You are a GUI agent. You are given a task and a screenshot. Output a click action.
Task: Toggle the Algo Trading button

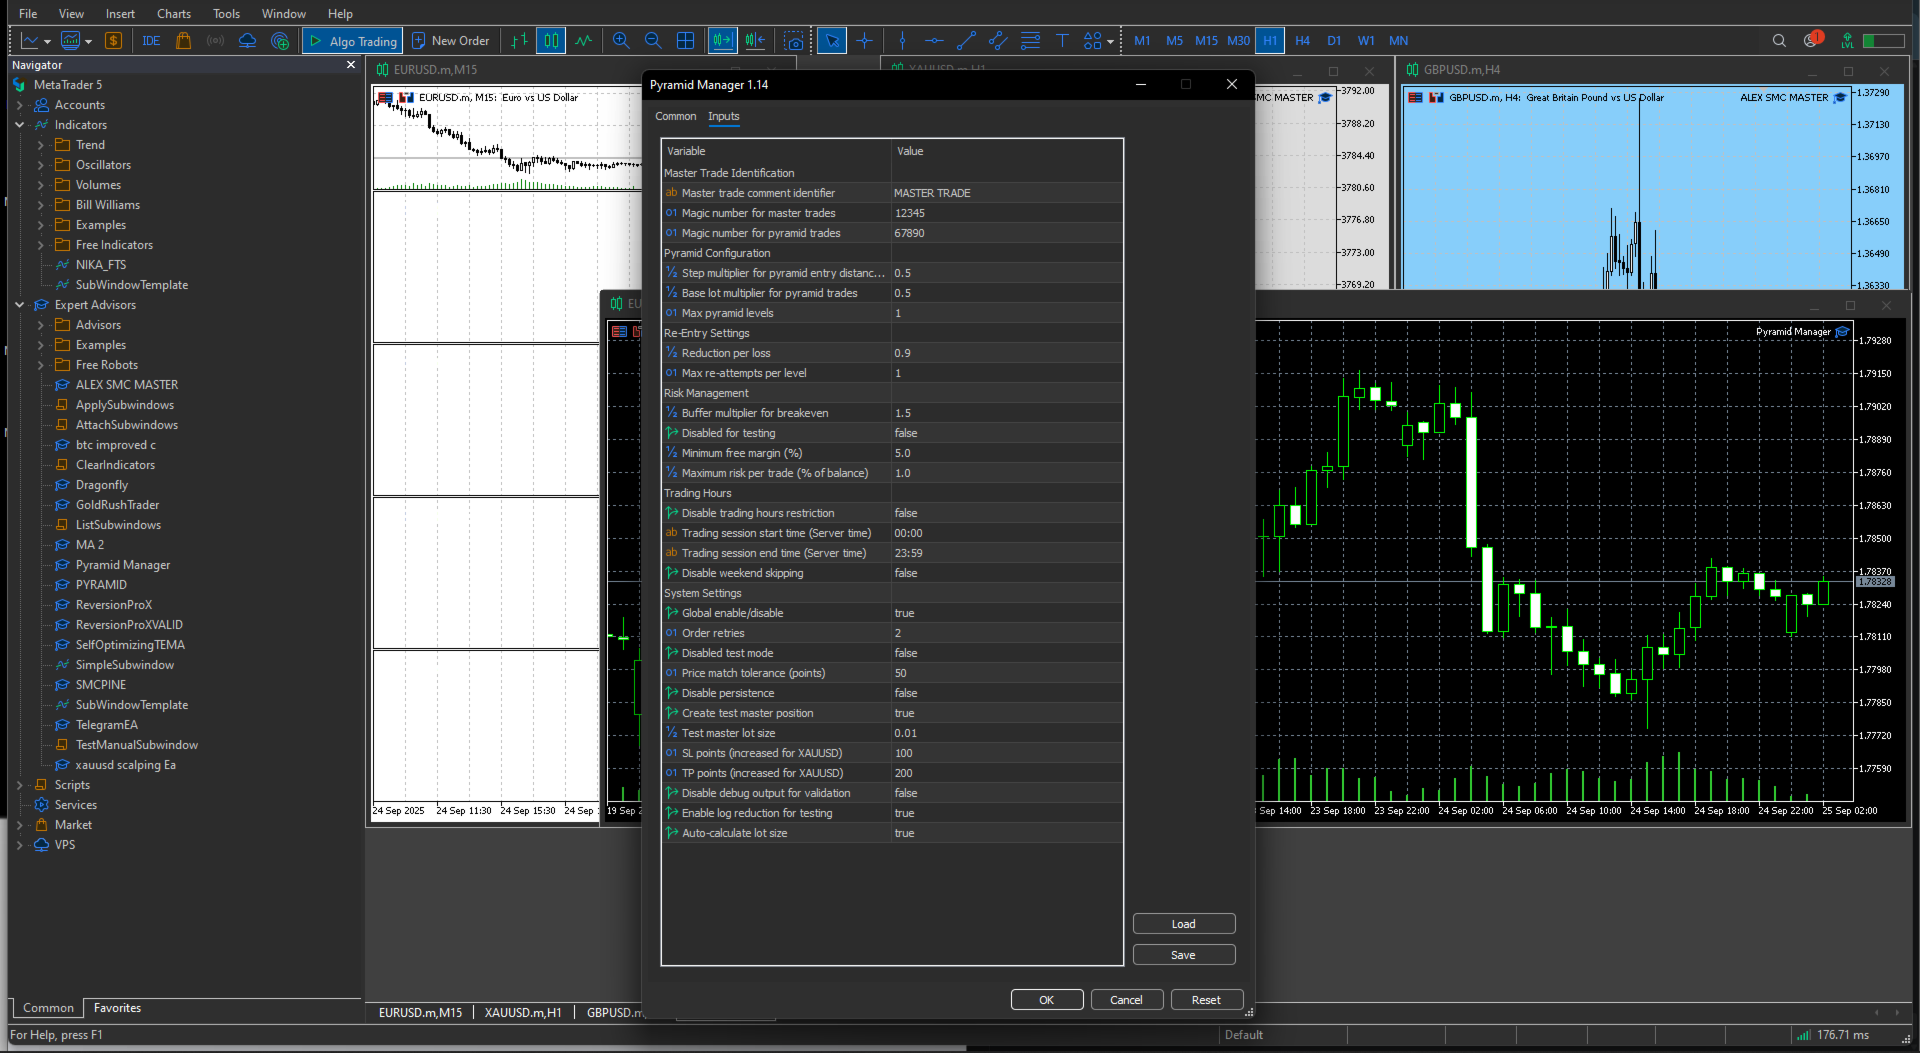(353, 41)
